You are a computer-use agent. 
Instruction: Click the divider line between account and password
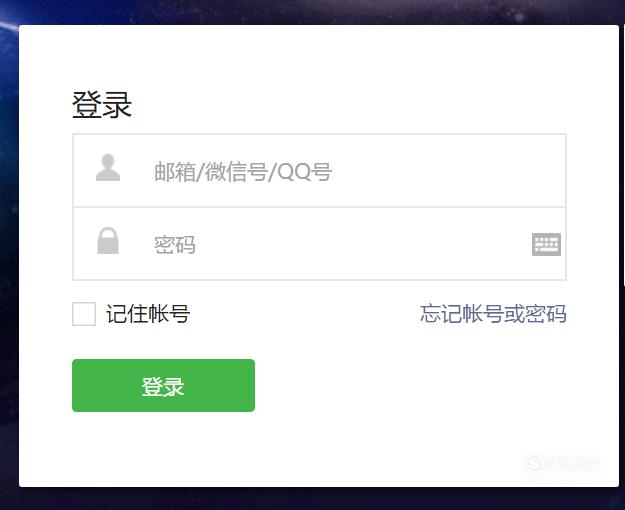coord(319,207)
